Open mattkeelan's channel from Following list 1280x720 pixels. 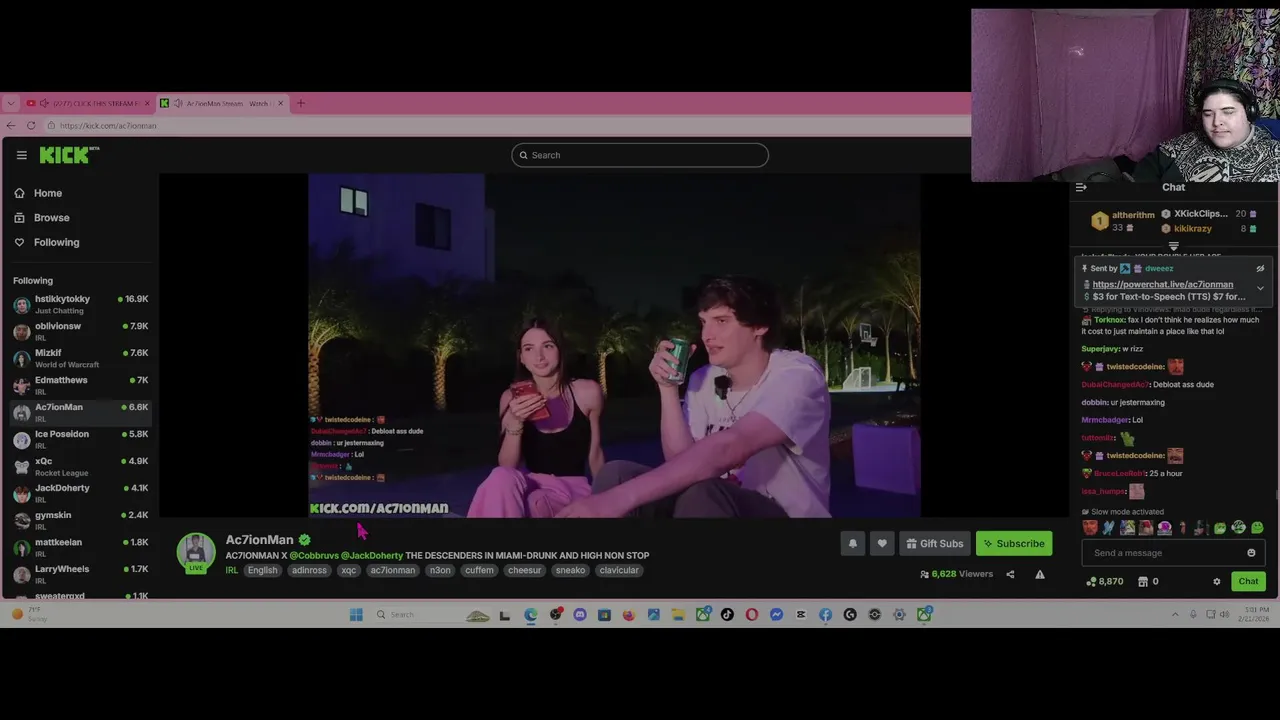pyautogui.click(x=80, y=547)
